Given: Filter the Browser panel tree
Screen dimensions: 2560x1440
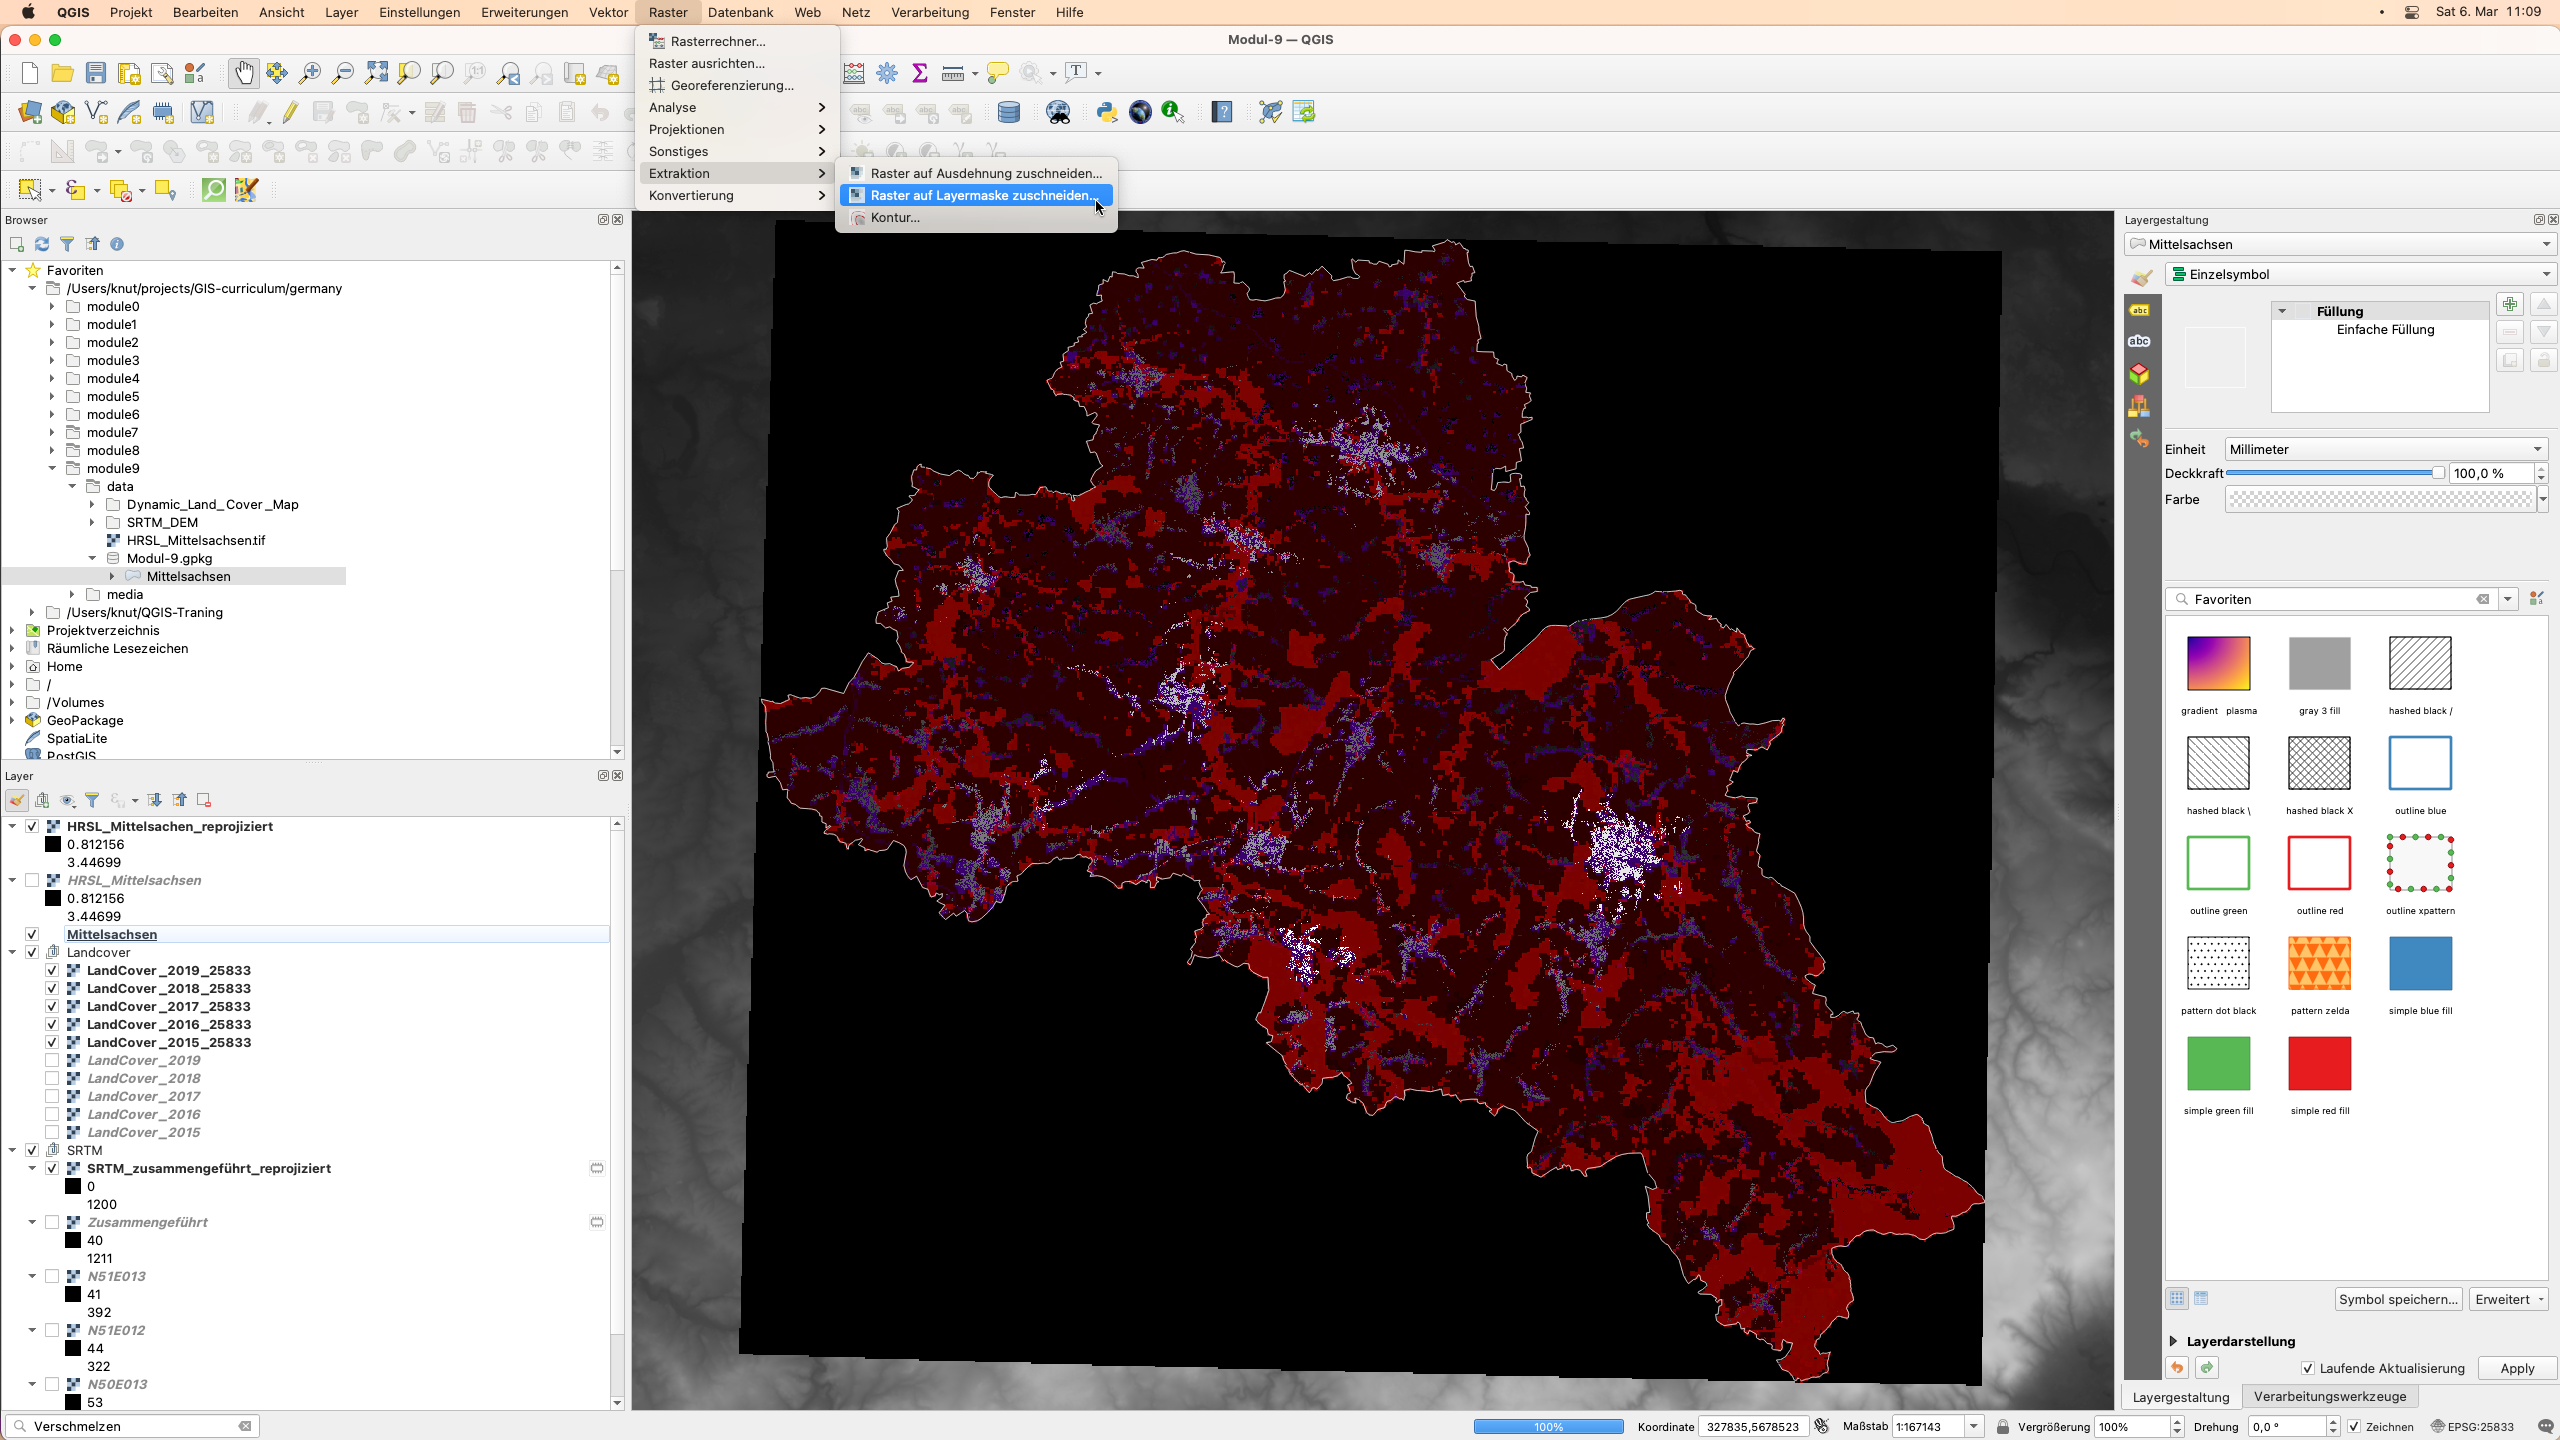Looking at the screenshot, I should pyautogui.click(x=67, y=244).
